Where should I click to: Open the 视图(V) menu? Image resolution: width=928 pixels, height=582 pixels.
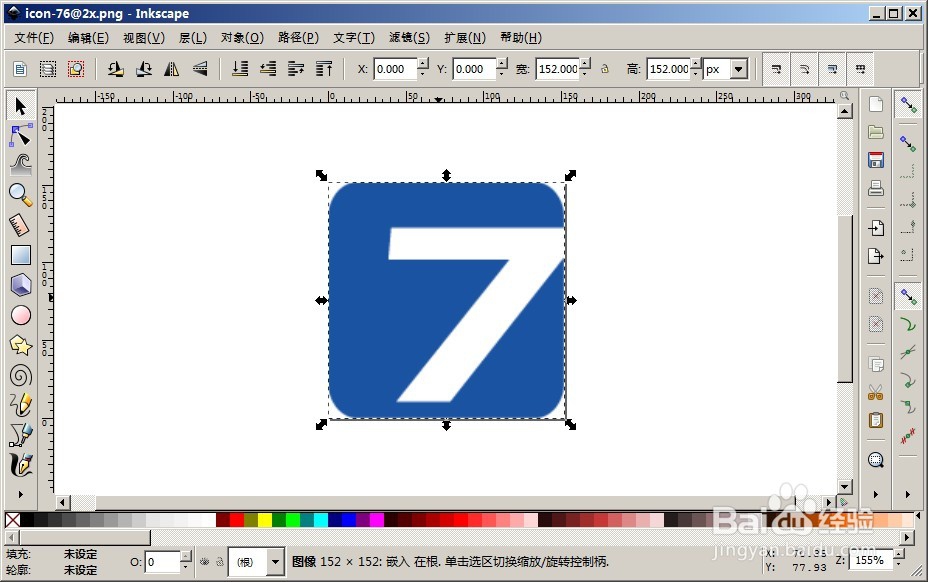pyautogui.click(x=144, y=38)
